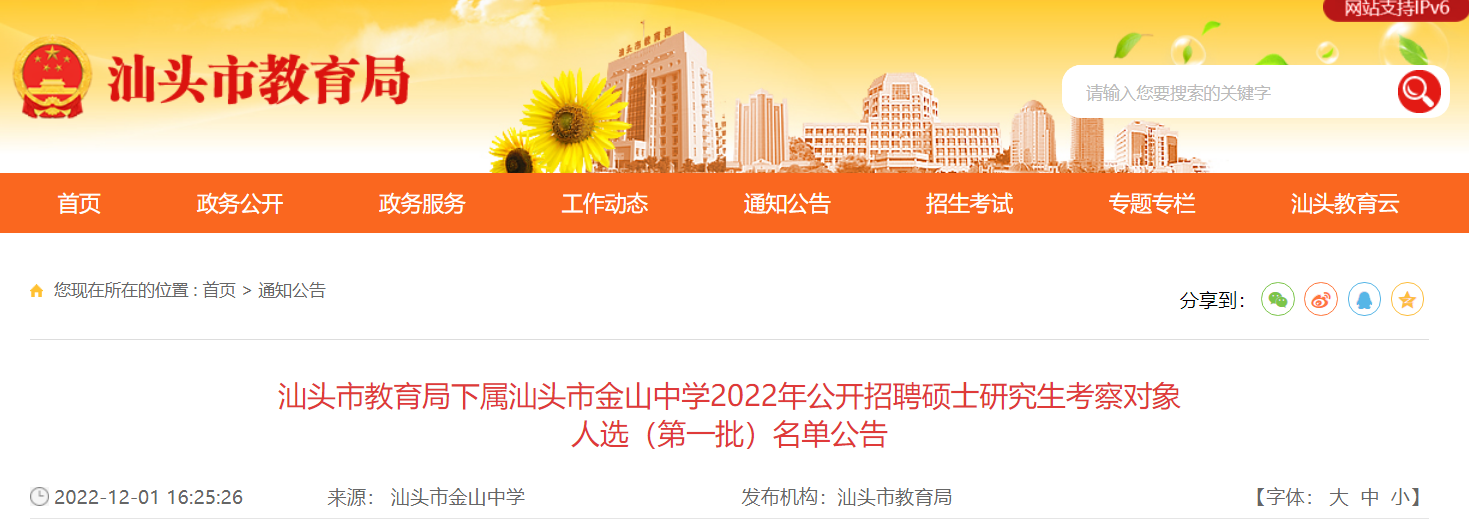1469x527 pixels.
Task: Click the clock icon beside date
Action: pyautogui.click(x=39, y=497)
